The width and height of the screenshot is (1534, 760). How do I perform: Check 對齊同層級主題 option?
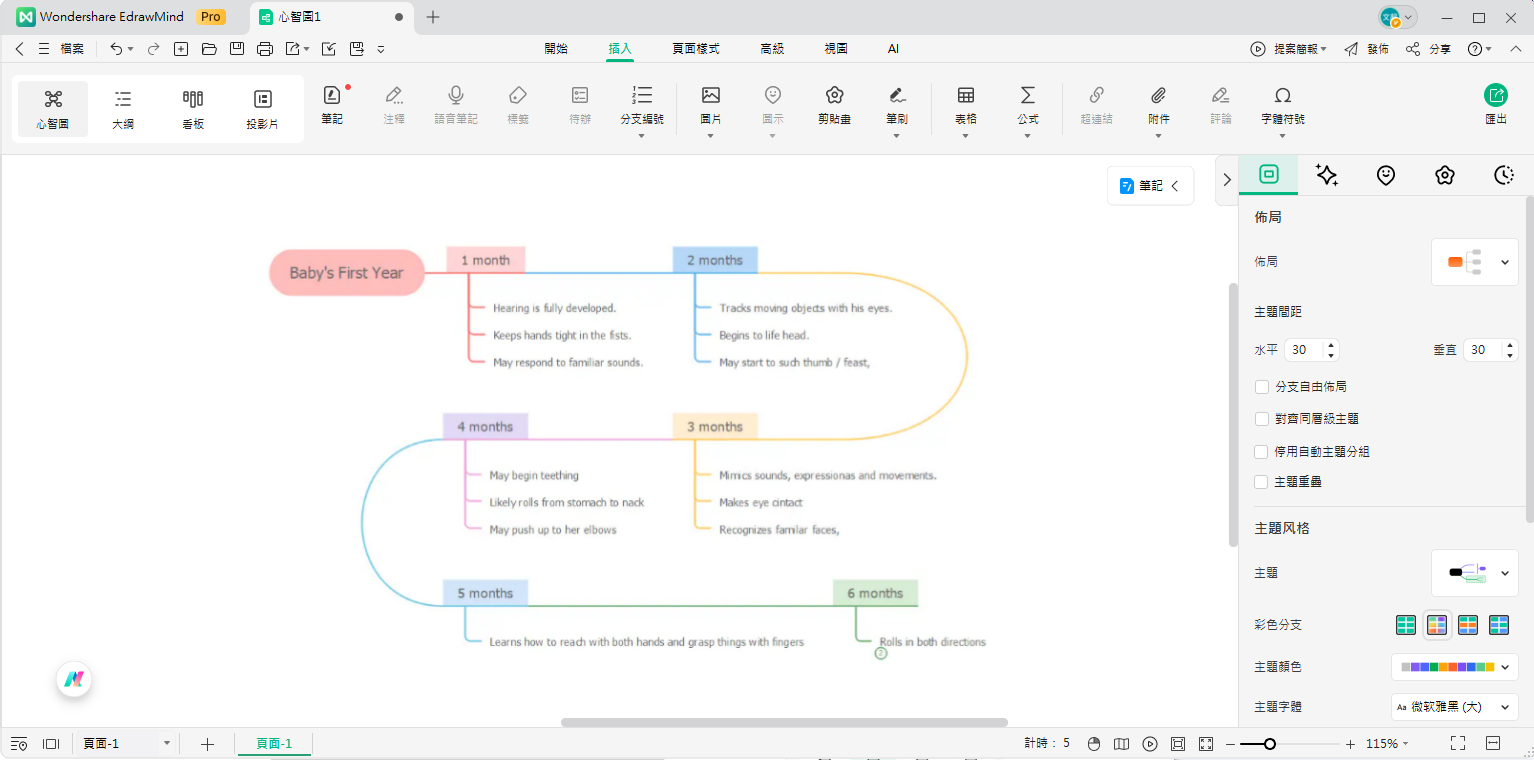[x=1262, y=419]
